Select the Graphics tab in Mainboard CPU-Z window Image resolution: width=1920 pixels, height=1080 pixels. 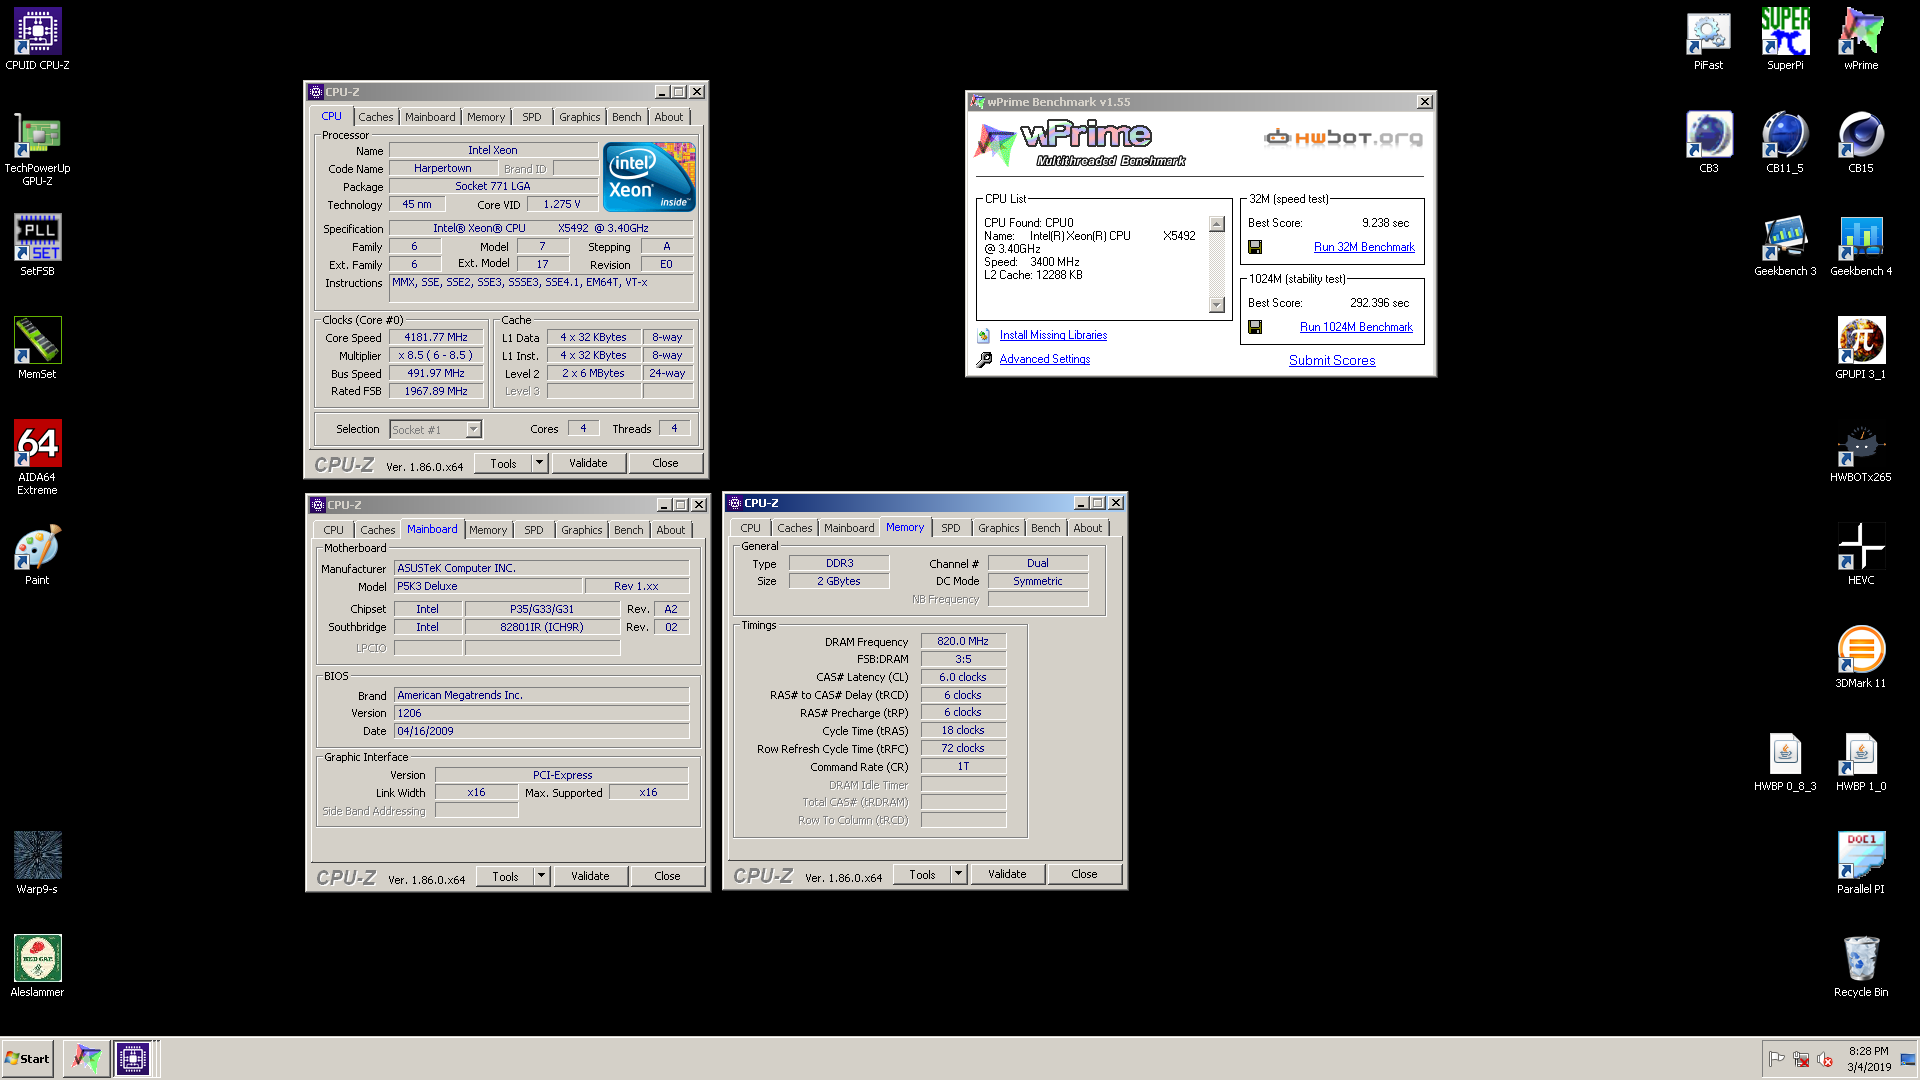pyautogui.click(x=582, y=530)
